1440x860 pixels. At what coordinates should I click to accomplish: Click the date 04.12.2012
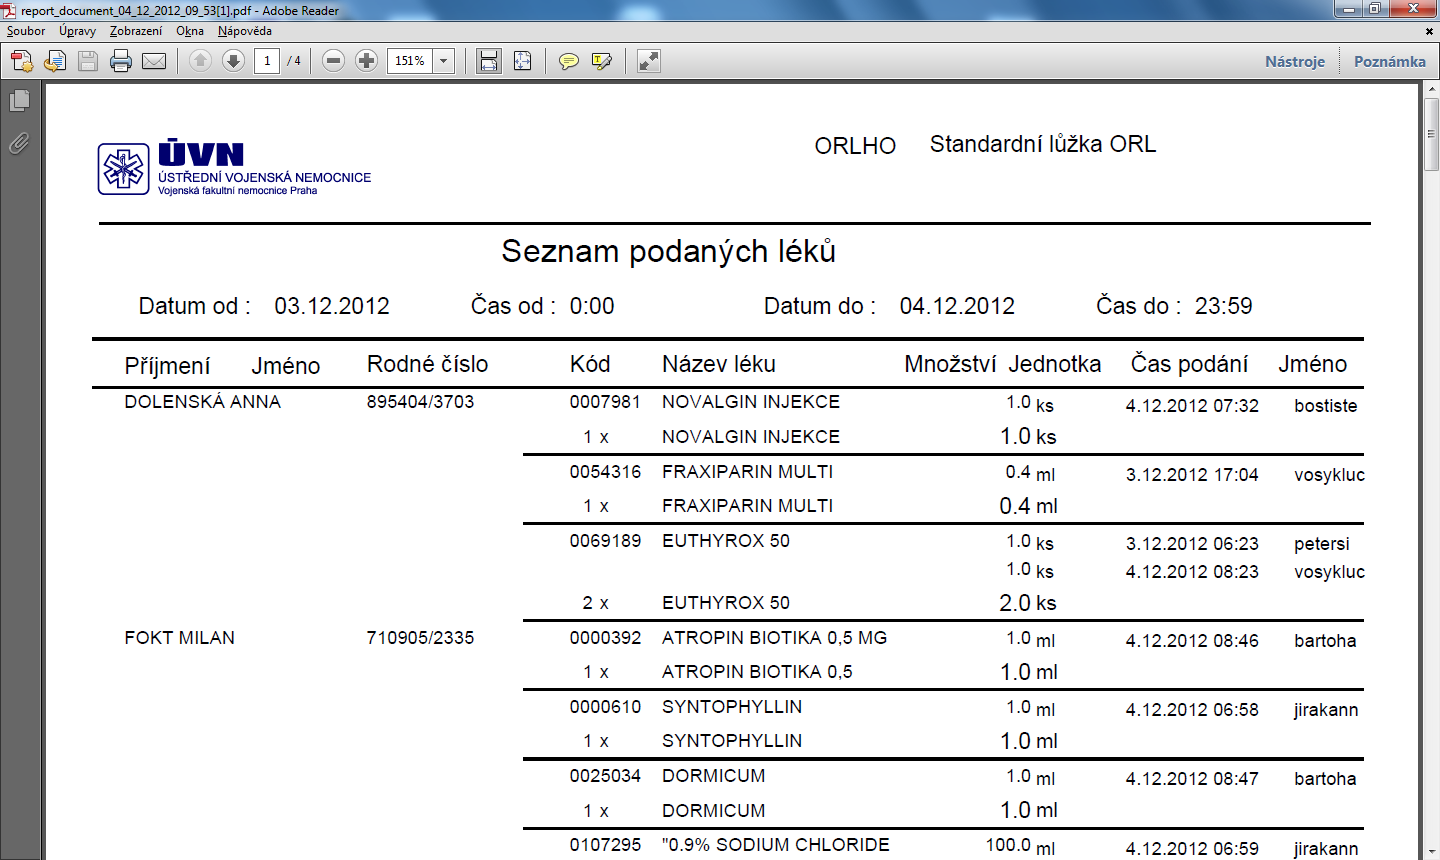(x=957, y=306)
